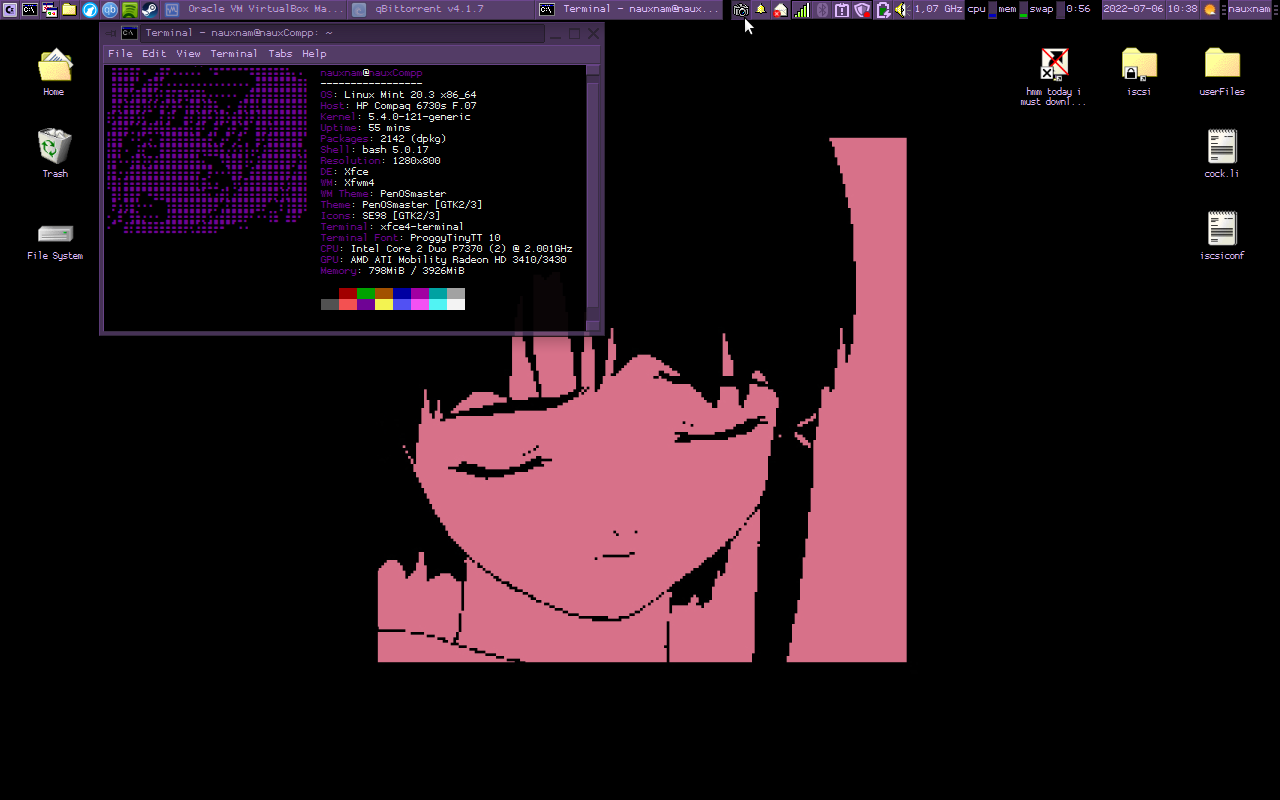Open the terminal Help menu
Screen dimensions: 1280x800
(314, 54)
